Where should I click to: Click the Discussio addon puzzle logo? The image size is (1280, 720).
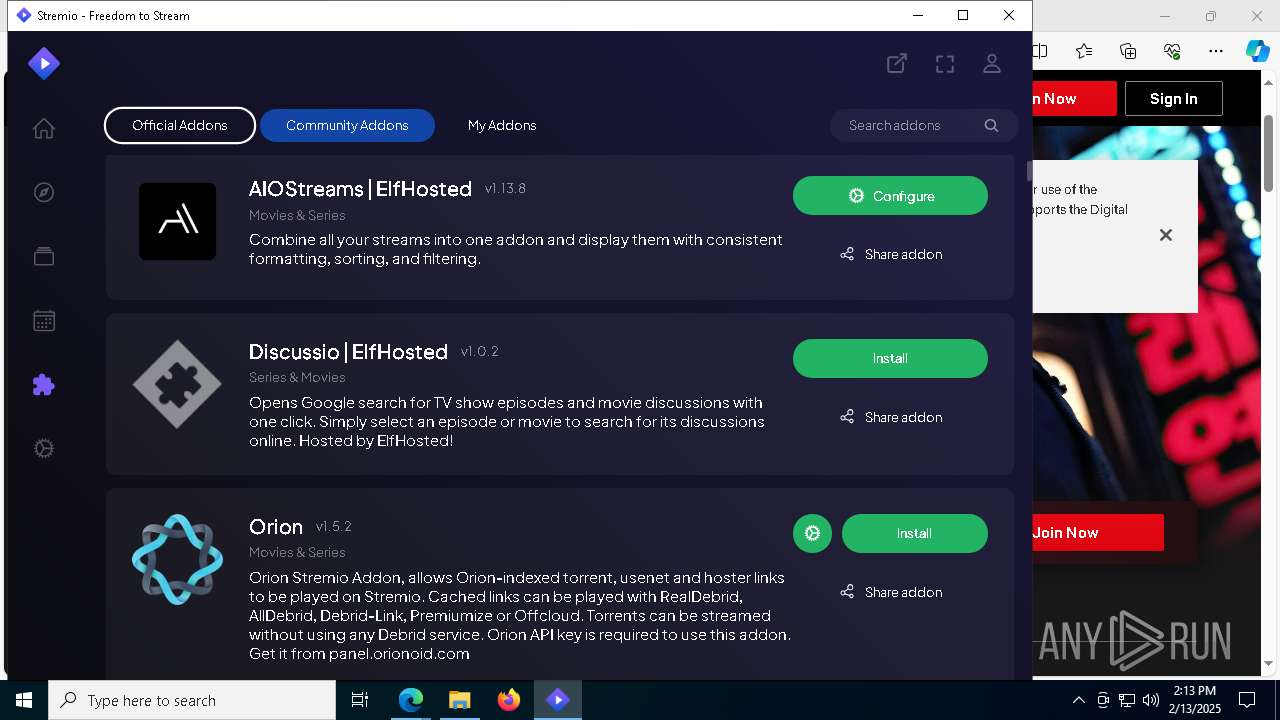[177, 384]
